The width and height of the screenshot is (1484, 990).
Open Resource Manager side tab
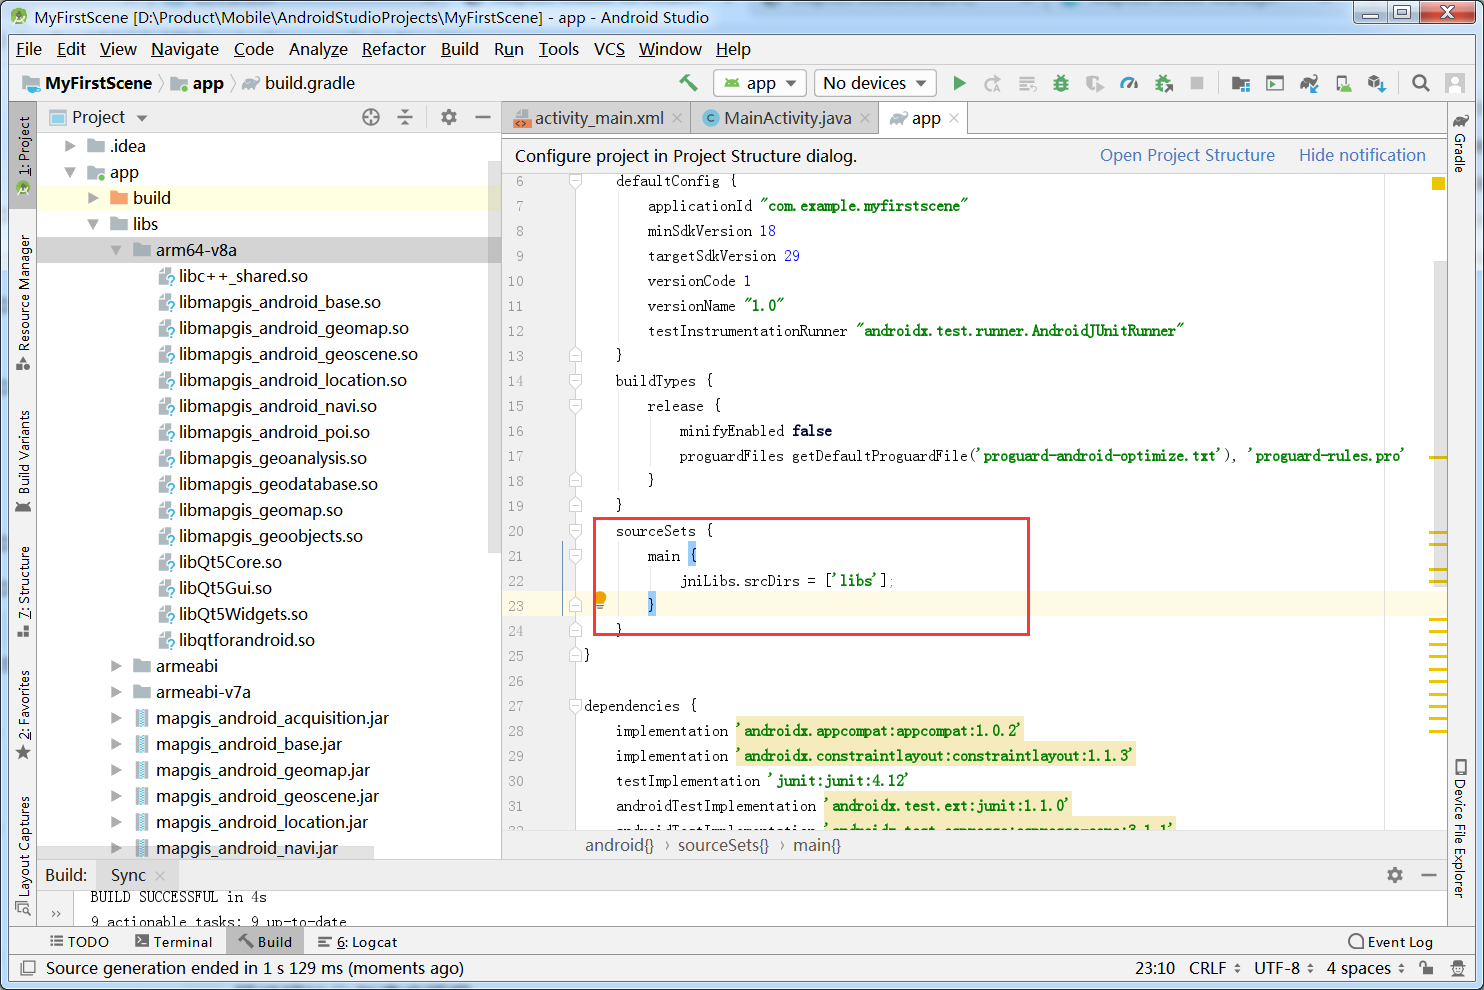(x=23, y=302)
